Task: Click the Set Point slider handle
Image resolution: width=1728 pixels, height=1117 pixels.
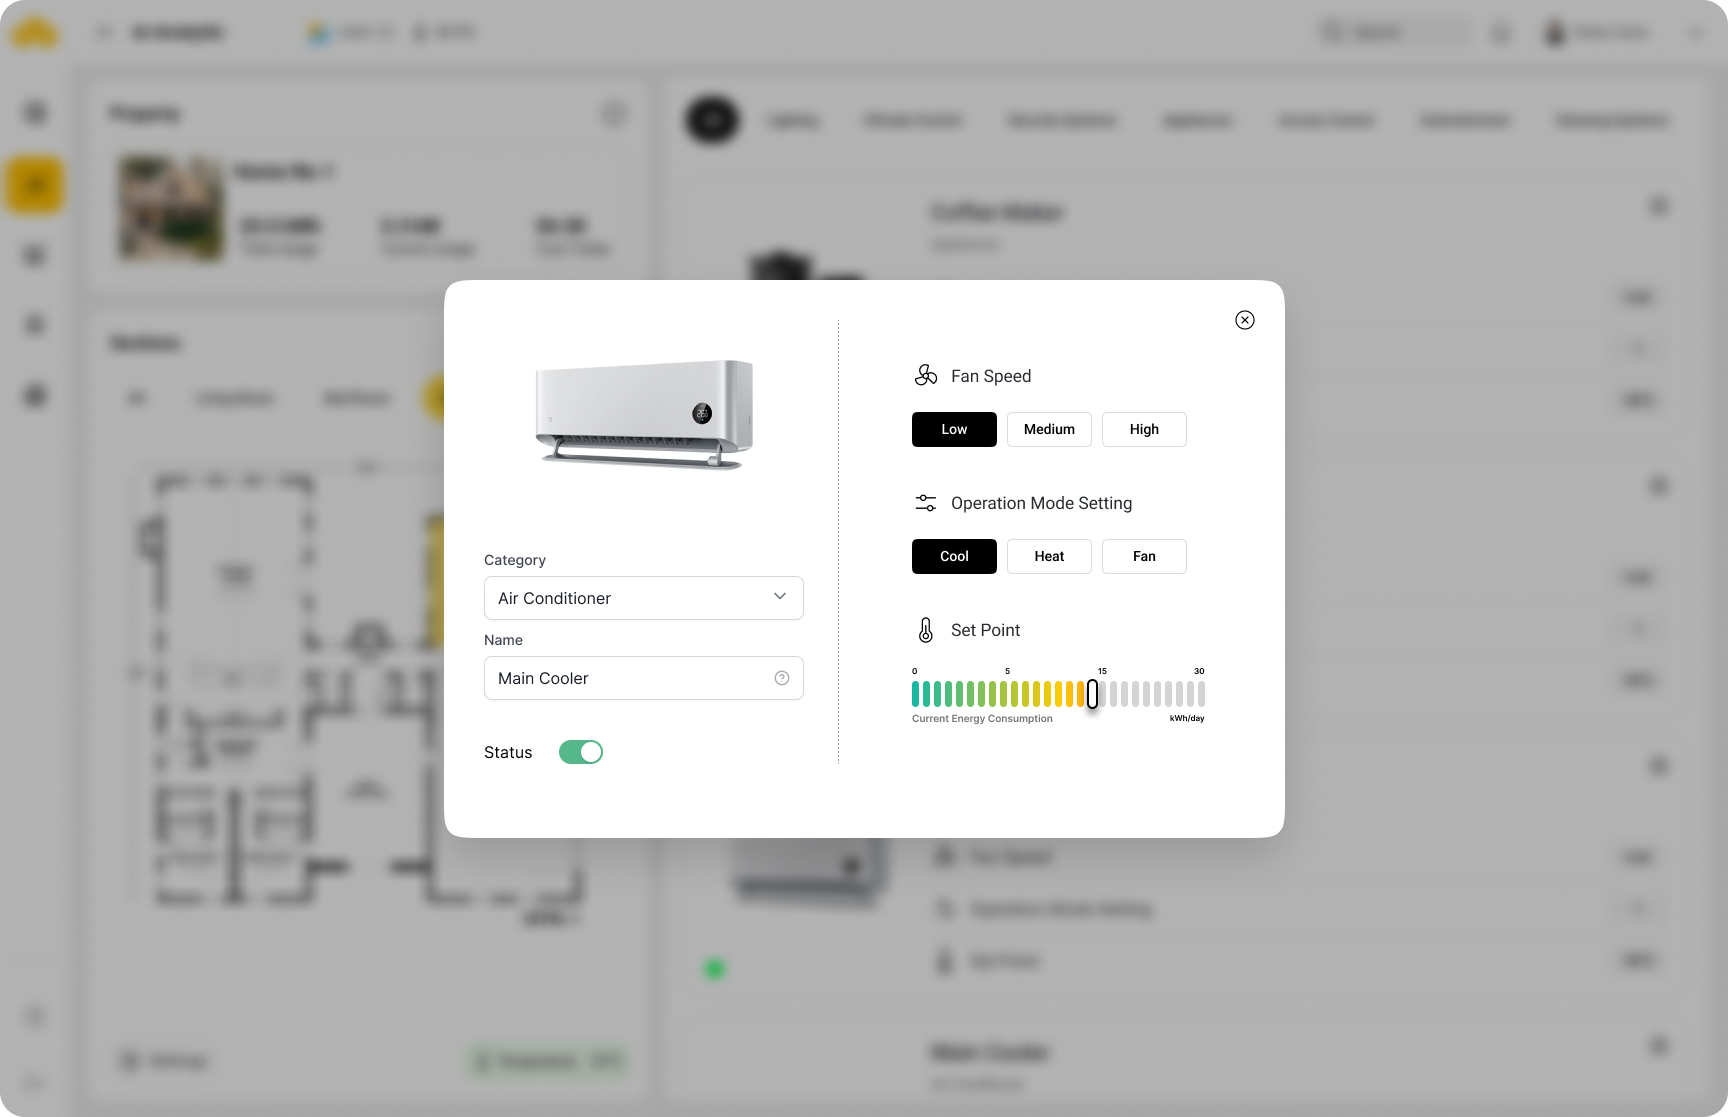Action: (1092, 694)
